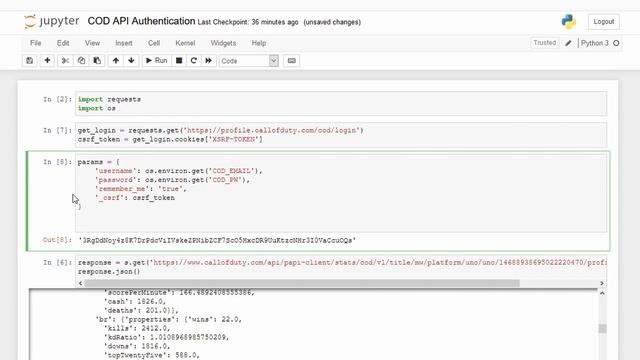Screen dimensions: 640x360
Task: Click the Jupyter logo
Action: 51,21
